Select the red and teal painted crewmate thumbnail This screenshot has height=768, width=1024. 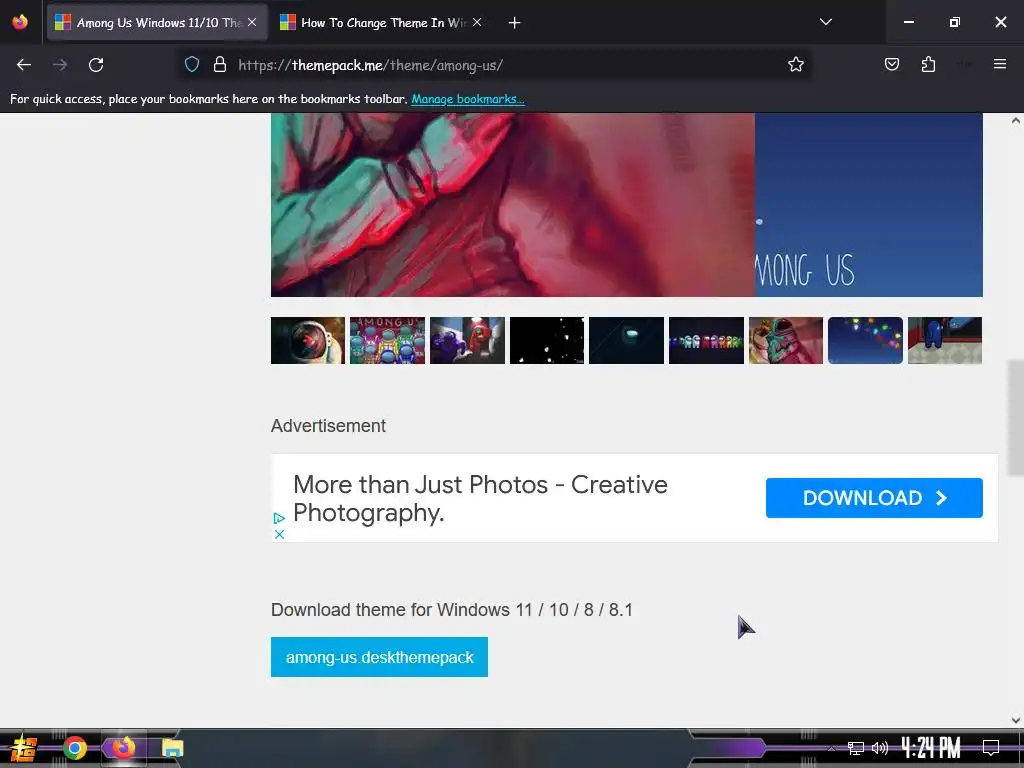point(786,340)
